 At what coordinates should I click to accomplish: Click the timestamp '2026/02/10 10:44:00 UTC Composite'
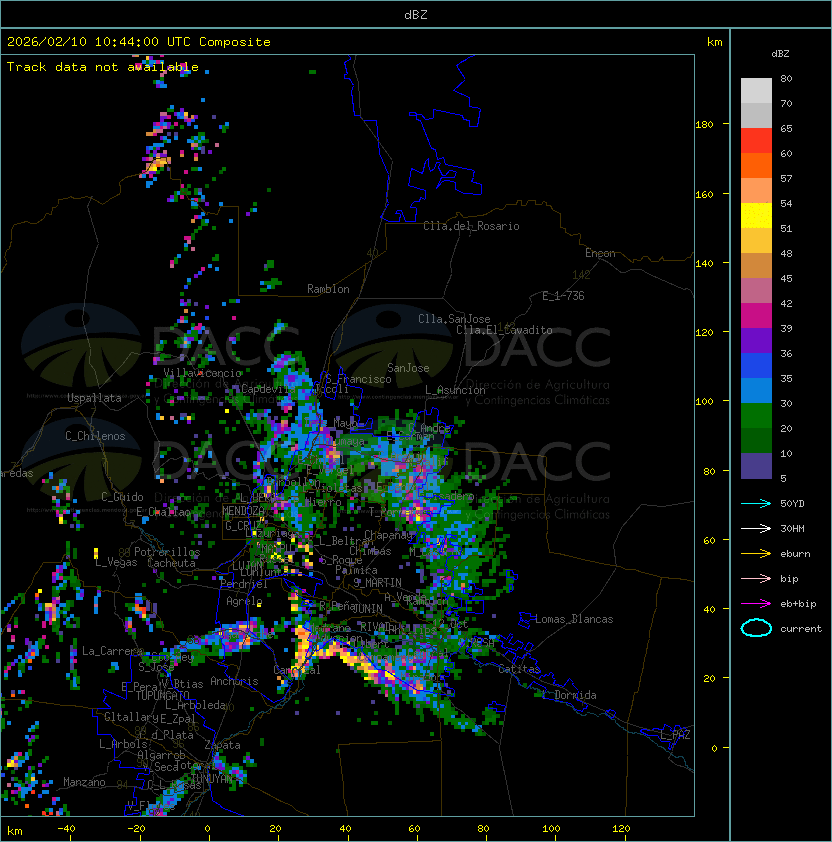point(139,42)
